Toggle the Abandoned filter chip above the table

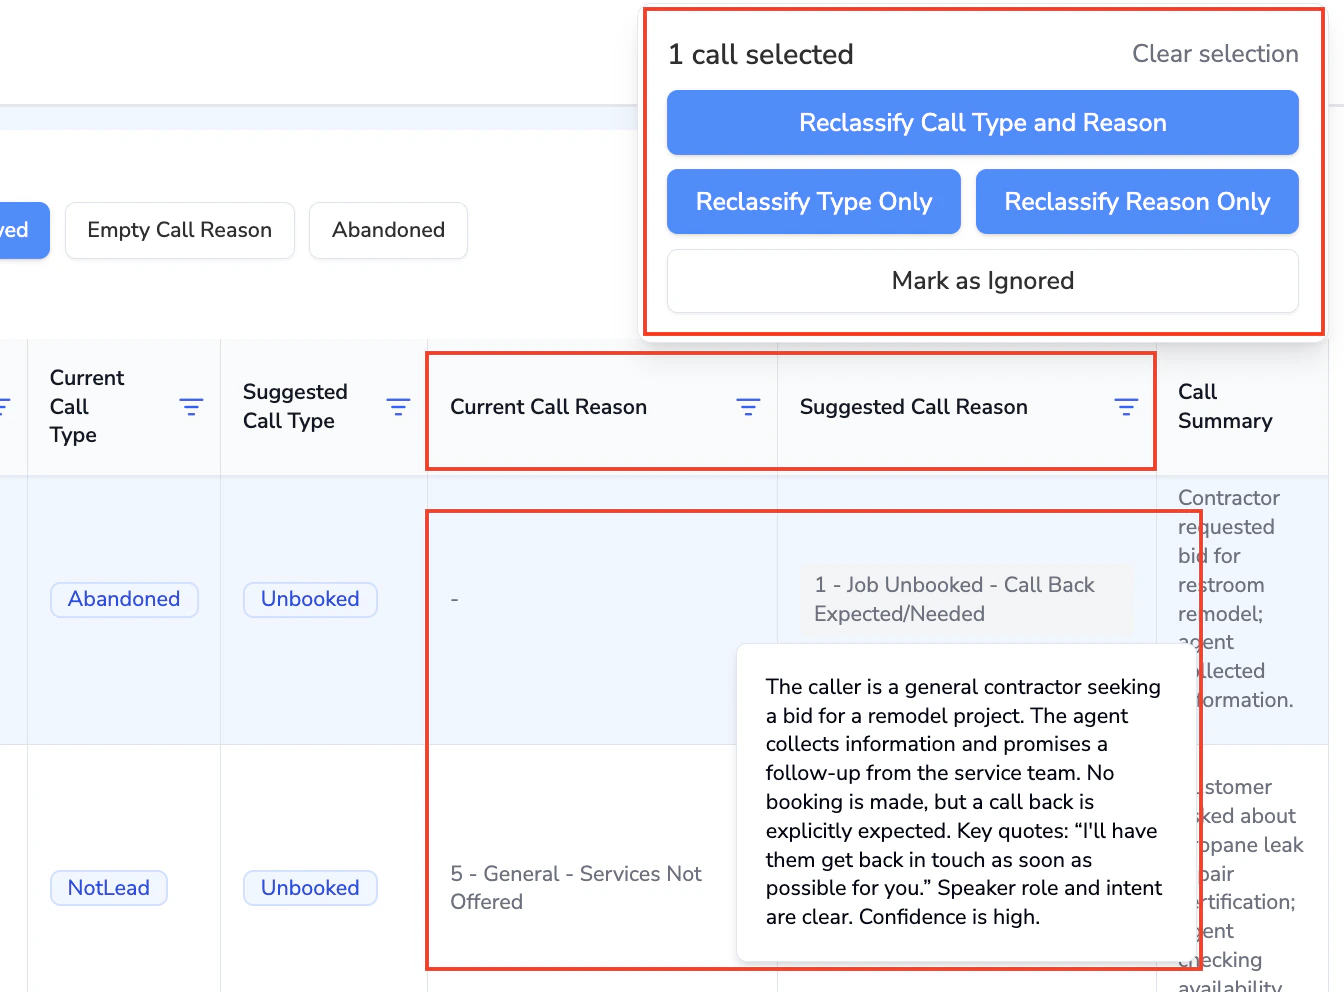pos(388,230)
